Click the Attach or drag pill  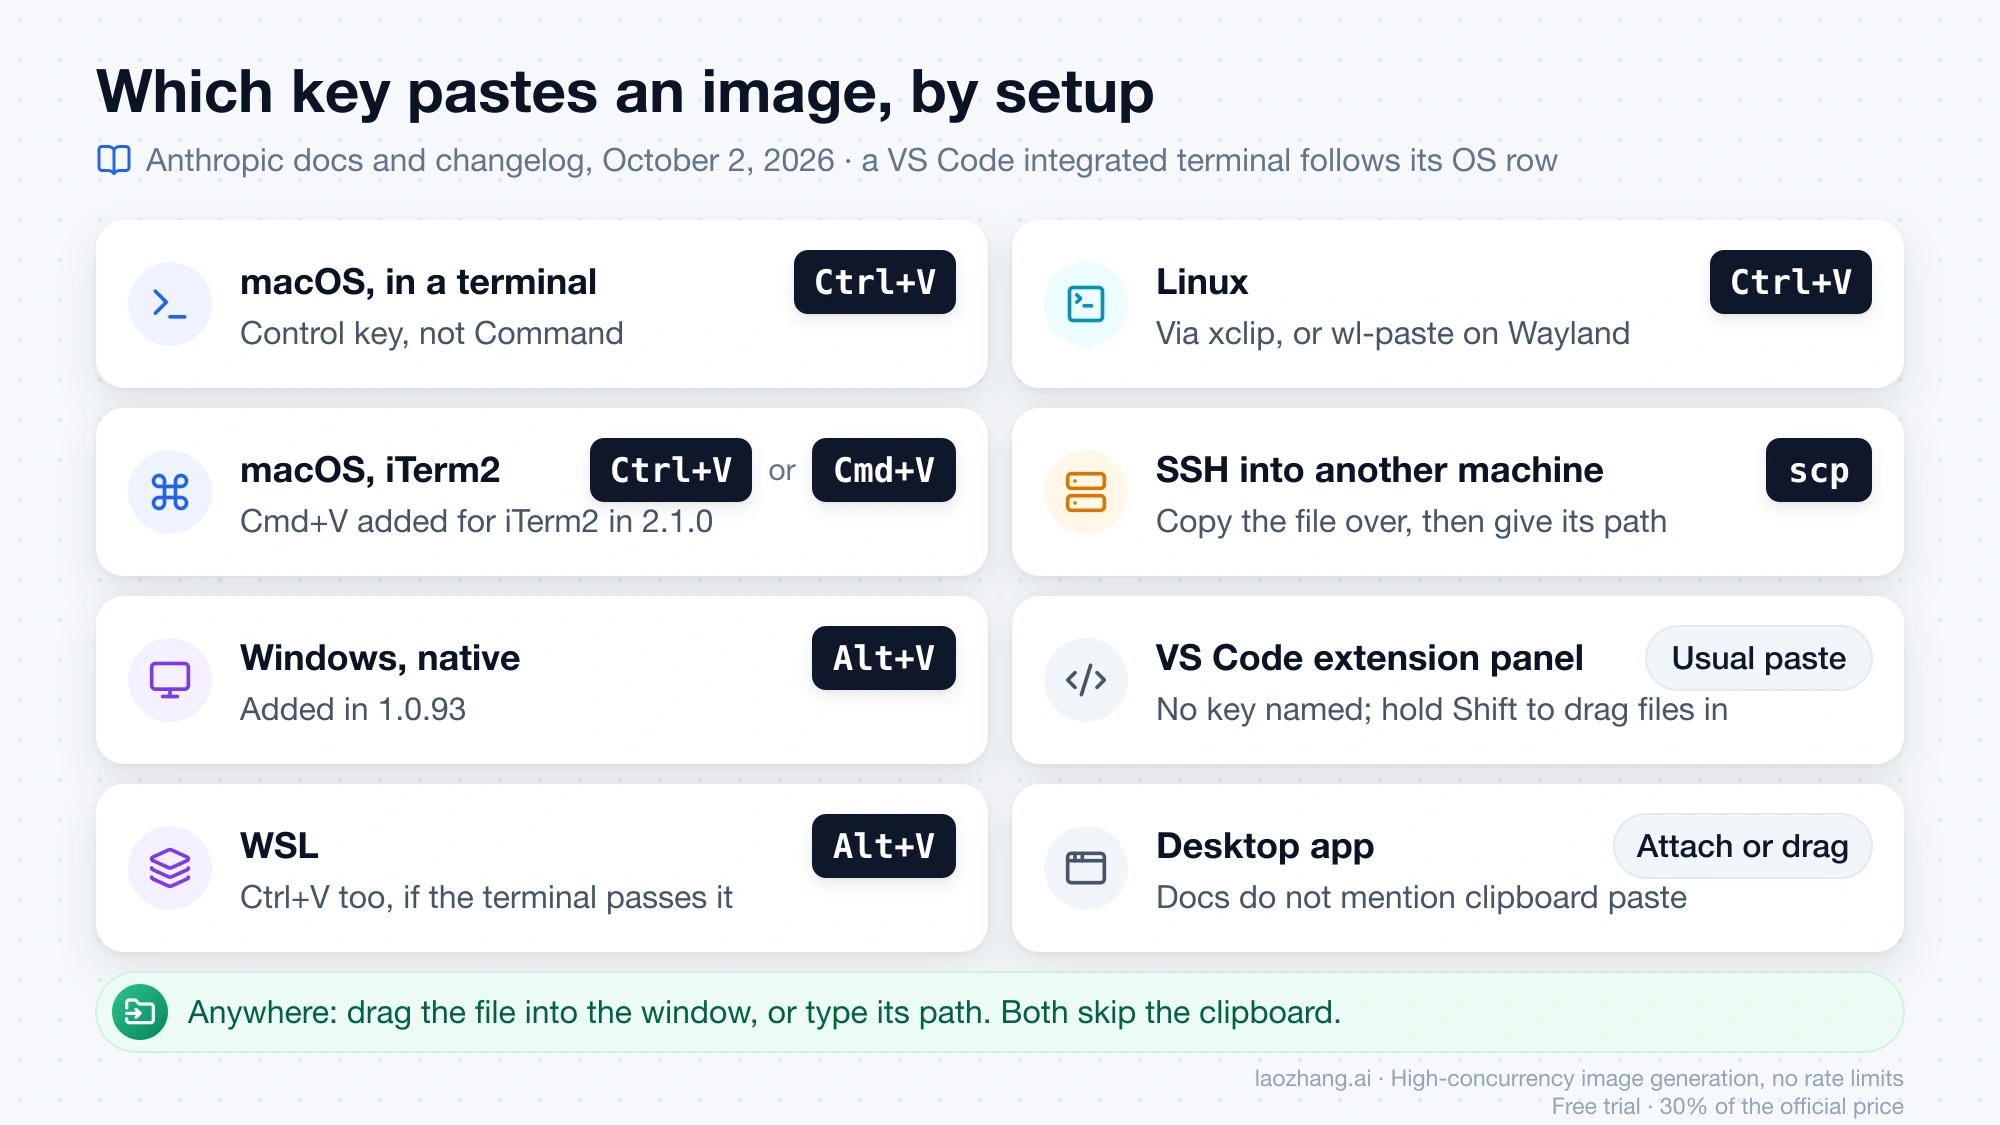pos(1743,846)
